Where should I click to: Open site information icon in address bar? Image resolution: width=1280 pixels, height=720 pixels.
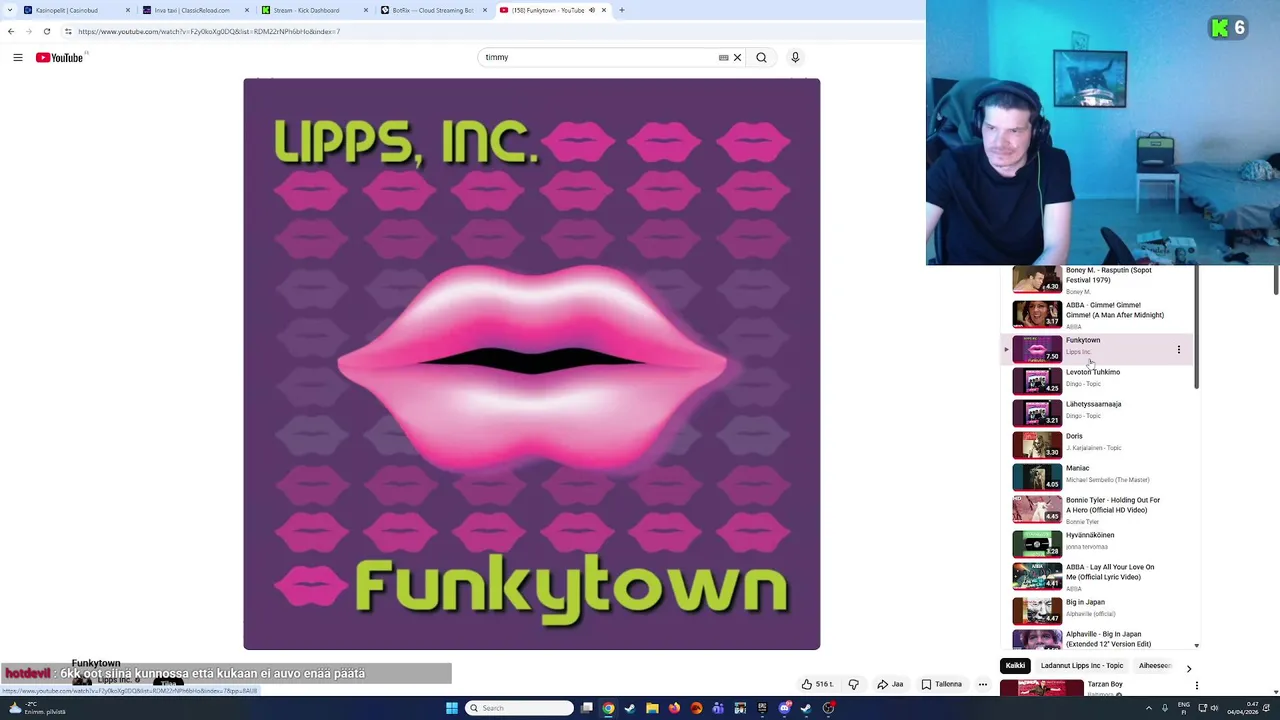(x=68, y=31)
